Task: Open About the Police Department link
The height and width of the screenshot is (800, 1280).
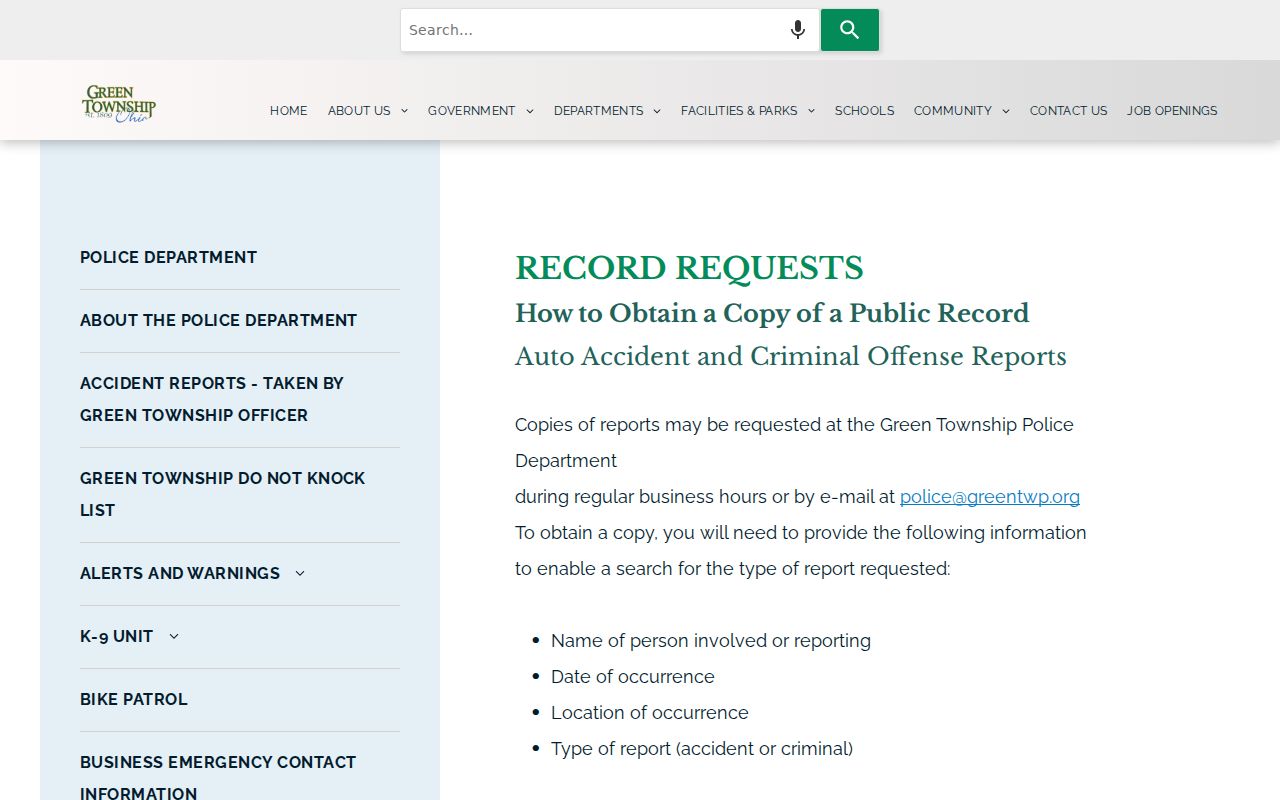Action: click(218, 320)
